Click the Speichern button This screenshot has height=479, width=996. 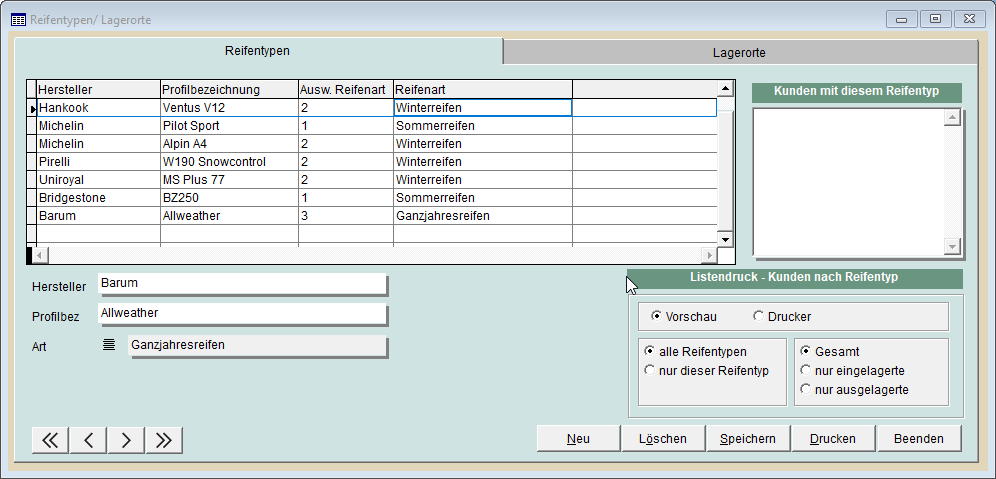pos(748,438)
